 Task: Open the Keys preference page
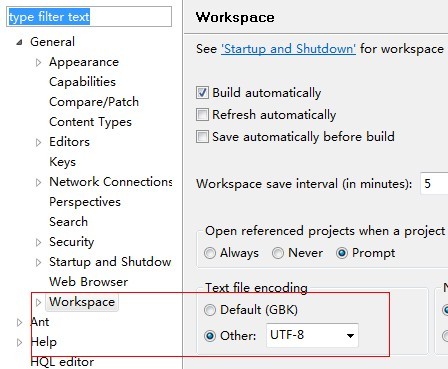point(62,162)
